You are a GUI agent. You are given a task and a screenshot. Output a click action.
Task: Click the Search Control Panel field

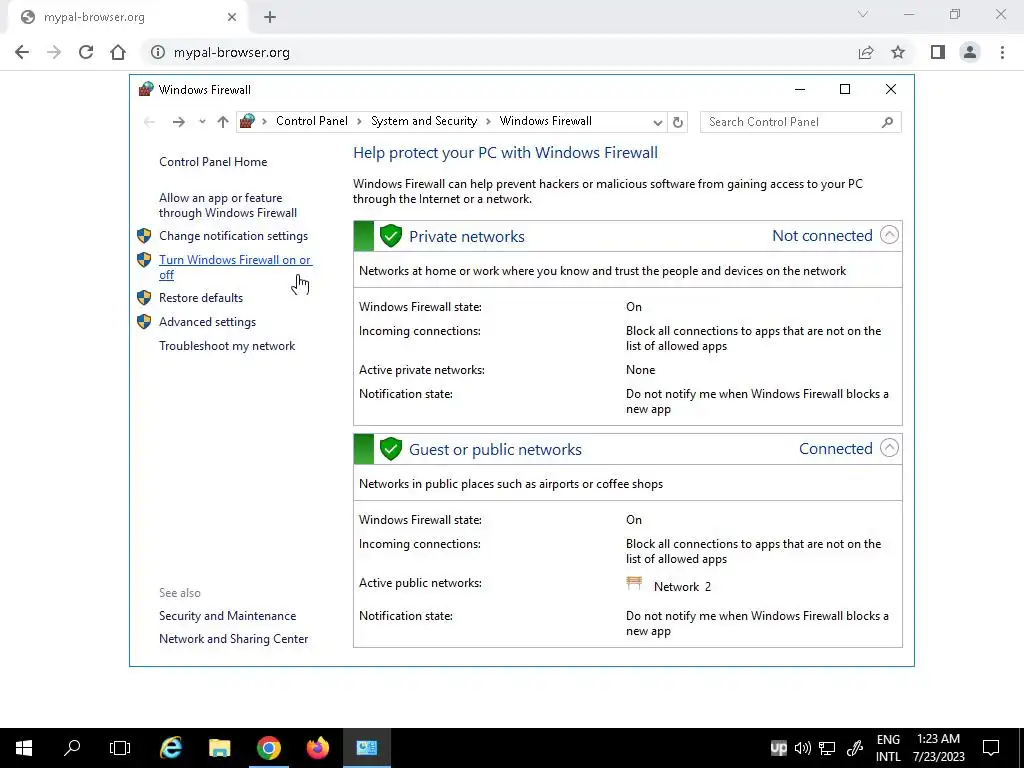[801, 122]
